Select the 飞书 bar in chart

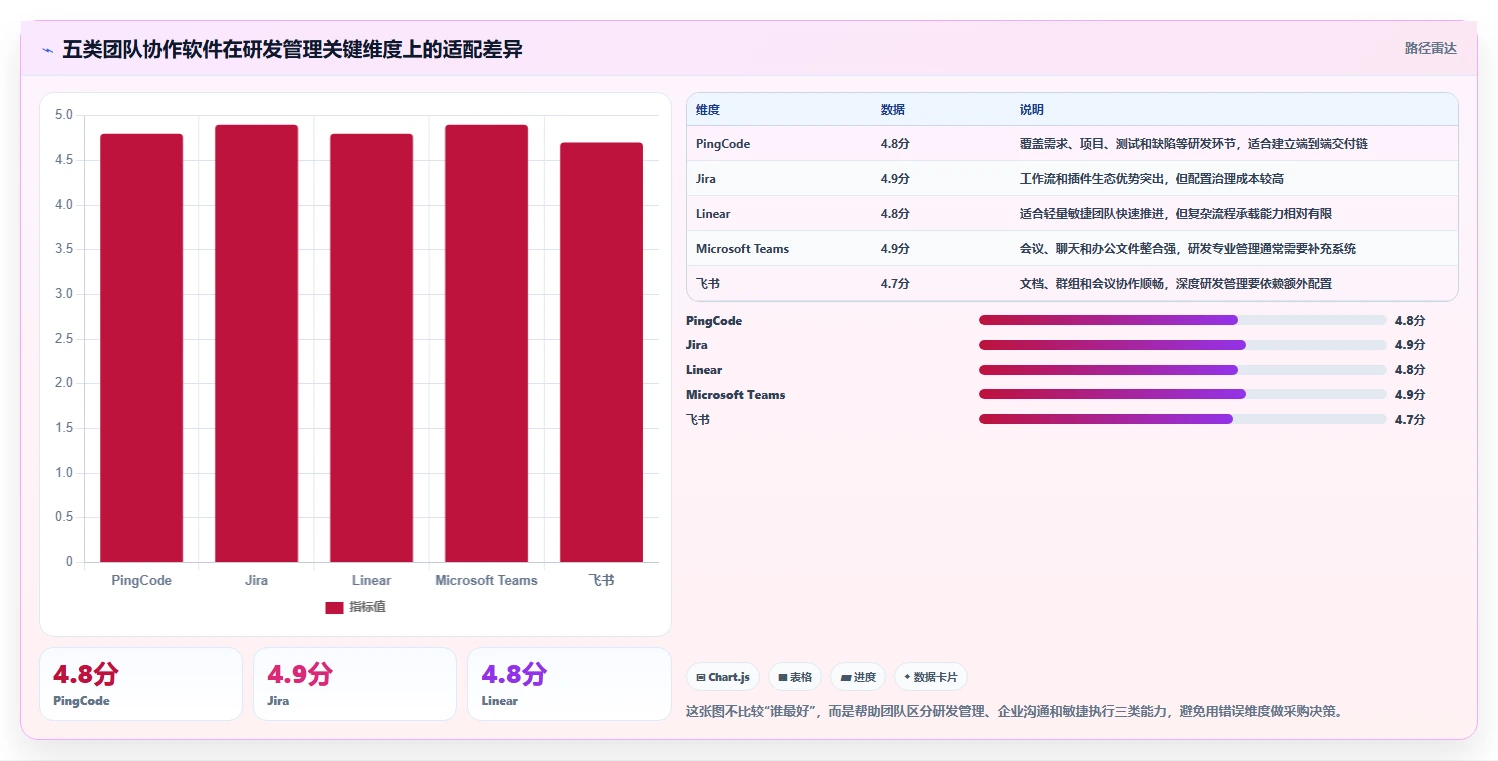pos(601,352)
